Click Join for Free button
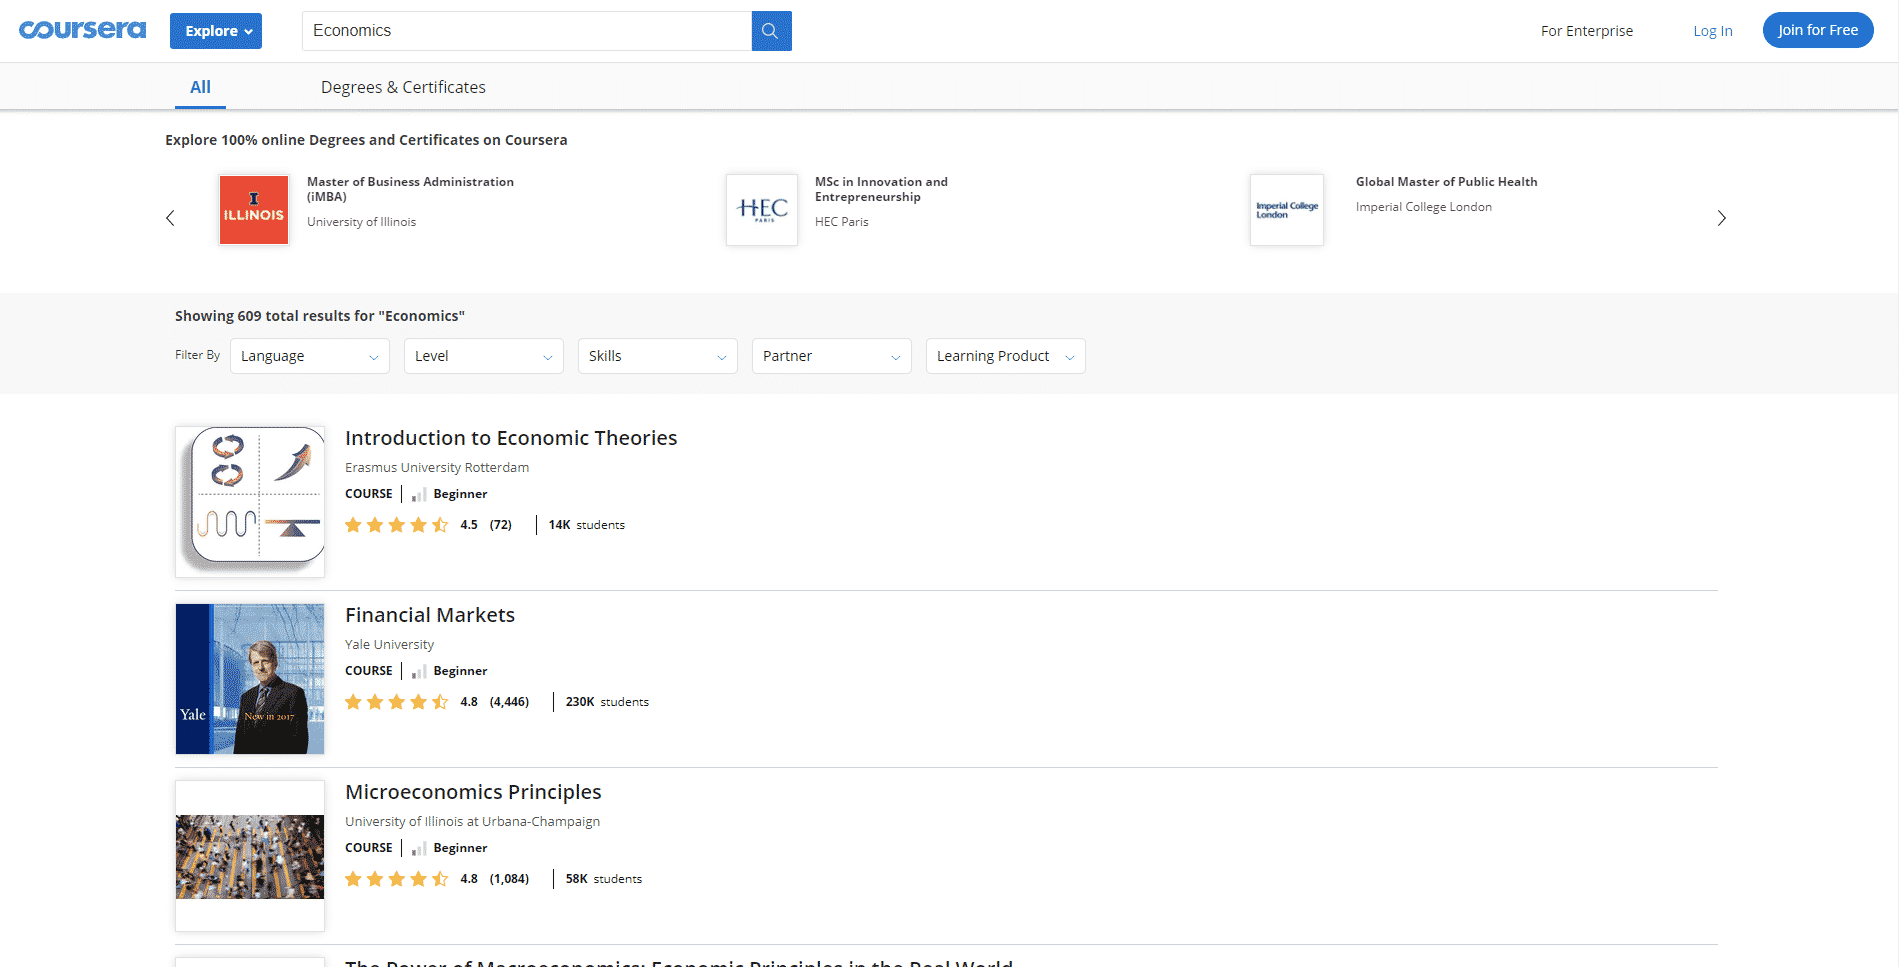This screenshot has height=967, width=1899. tap(1818, 30)
